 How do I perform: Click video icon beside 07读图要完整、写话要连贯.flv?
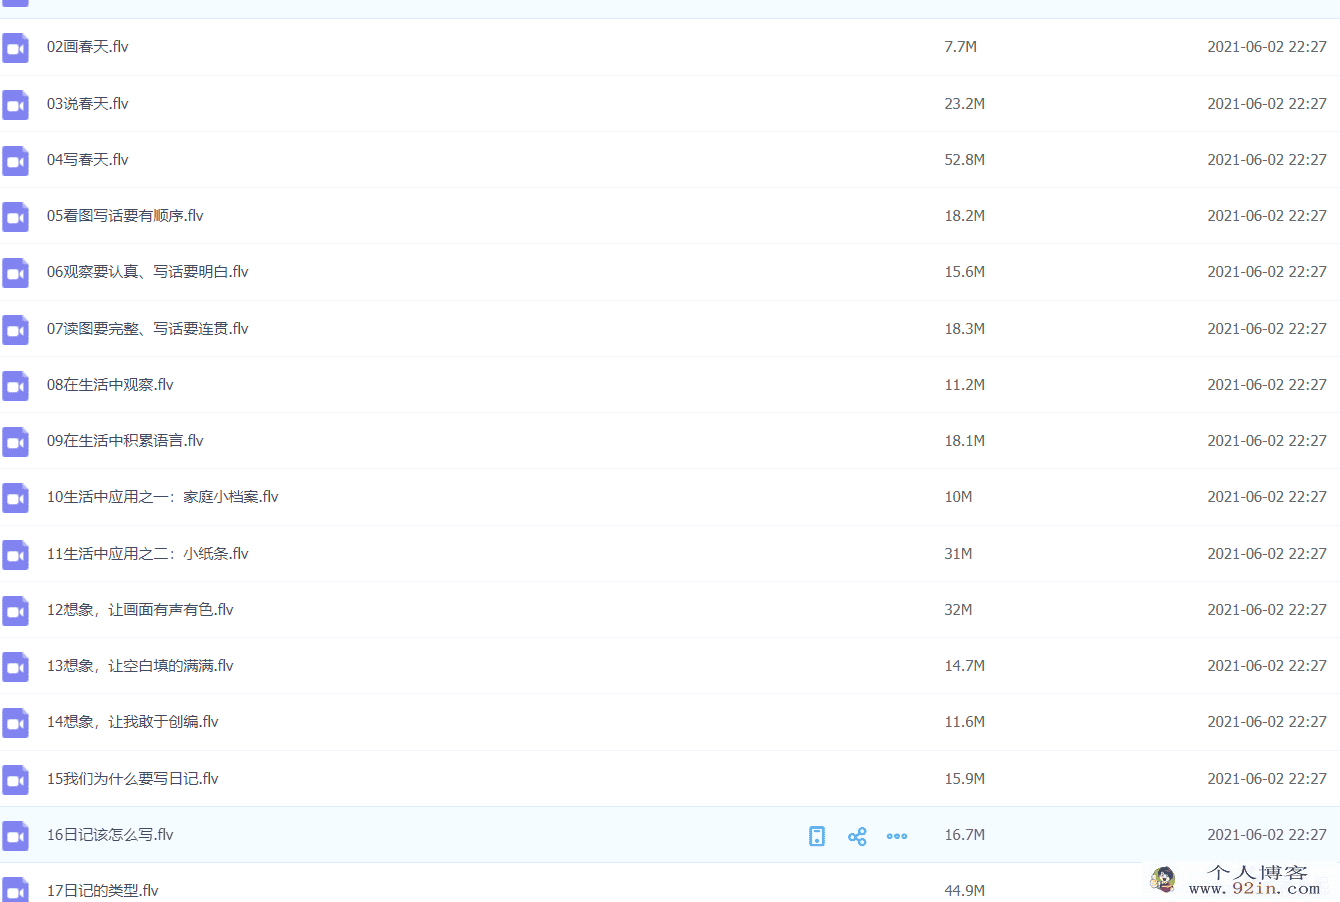pyautogui.click(x=15, y=329)
